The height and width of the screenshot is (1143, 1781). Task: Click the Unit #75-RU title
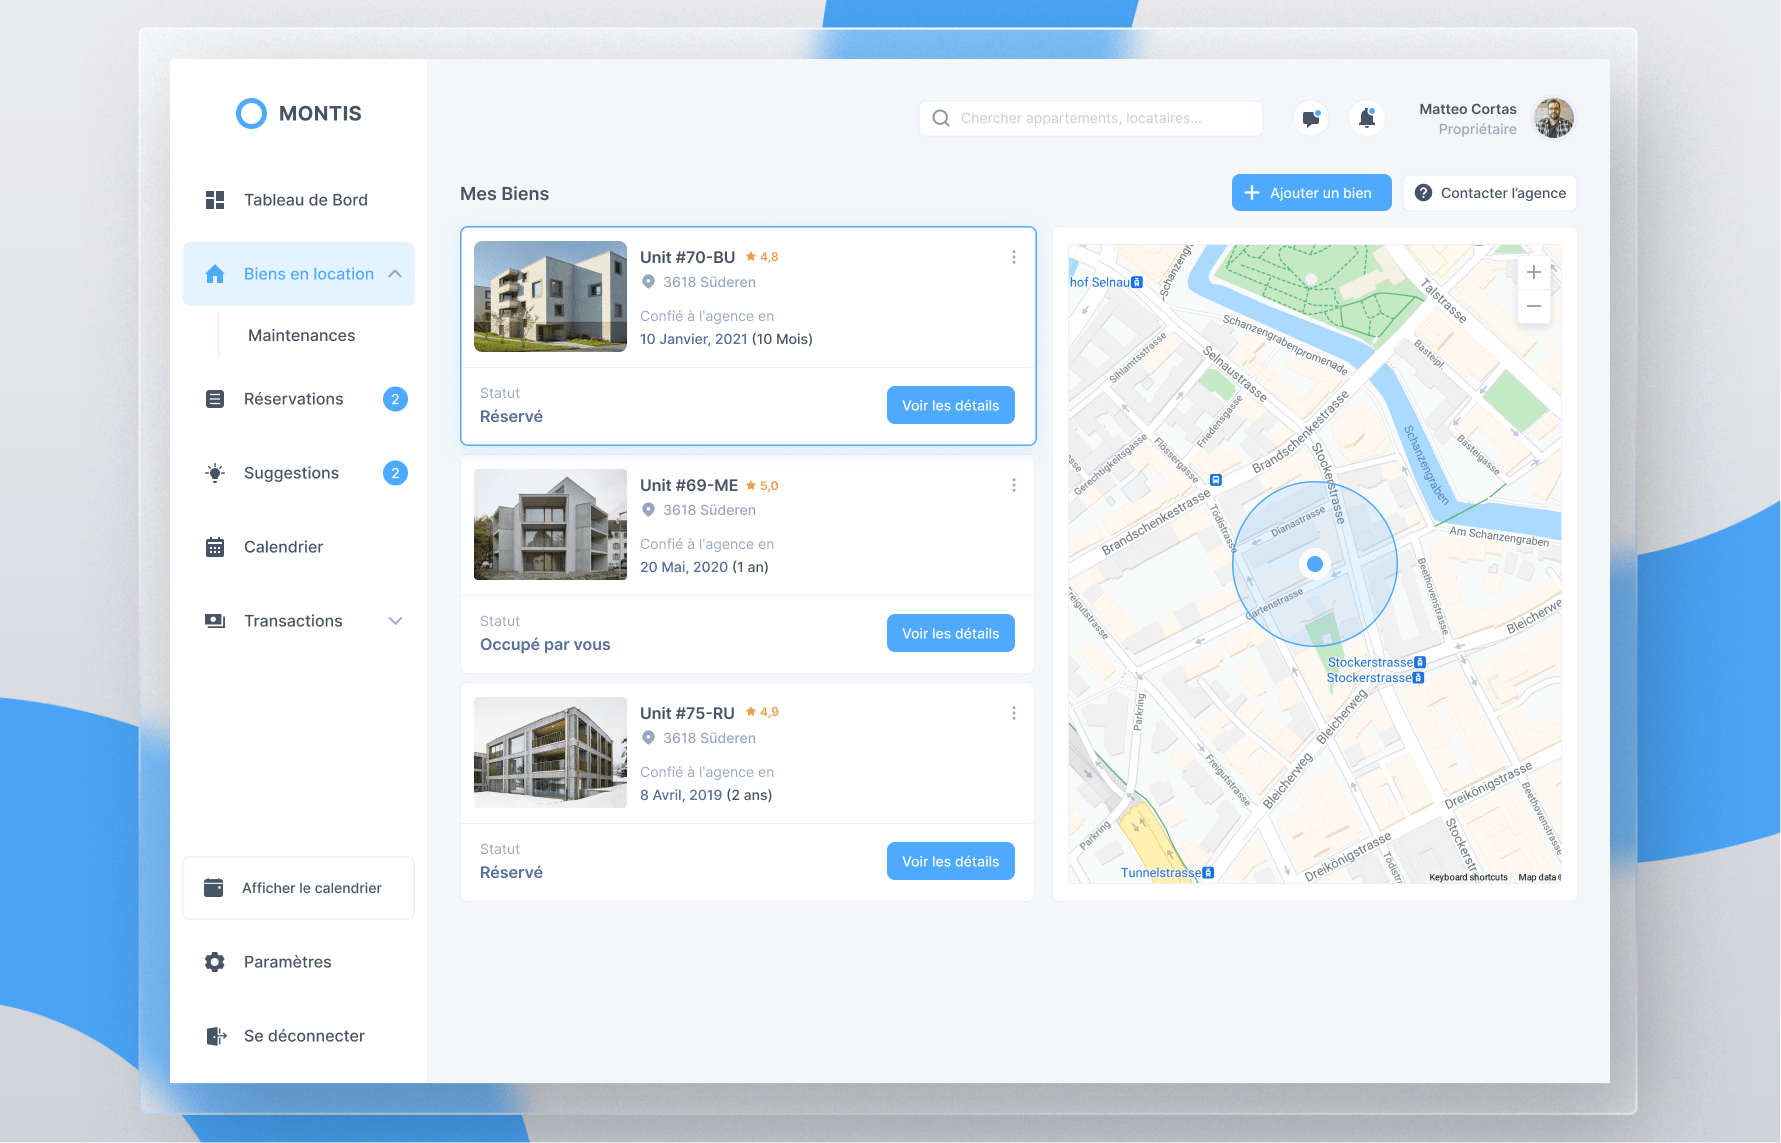tap(688, 713)
